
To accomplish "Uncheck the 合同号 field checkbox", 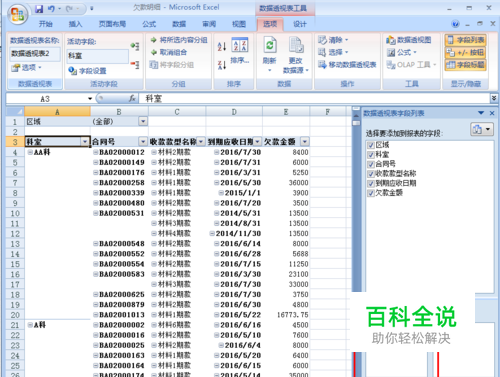I will pos(370,164).
